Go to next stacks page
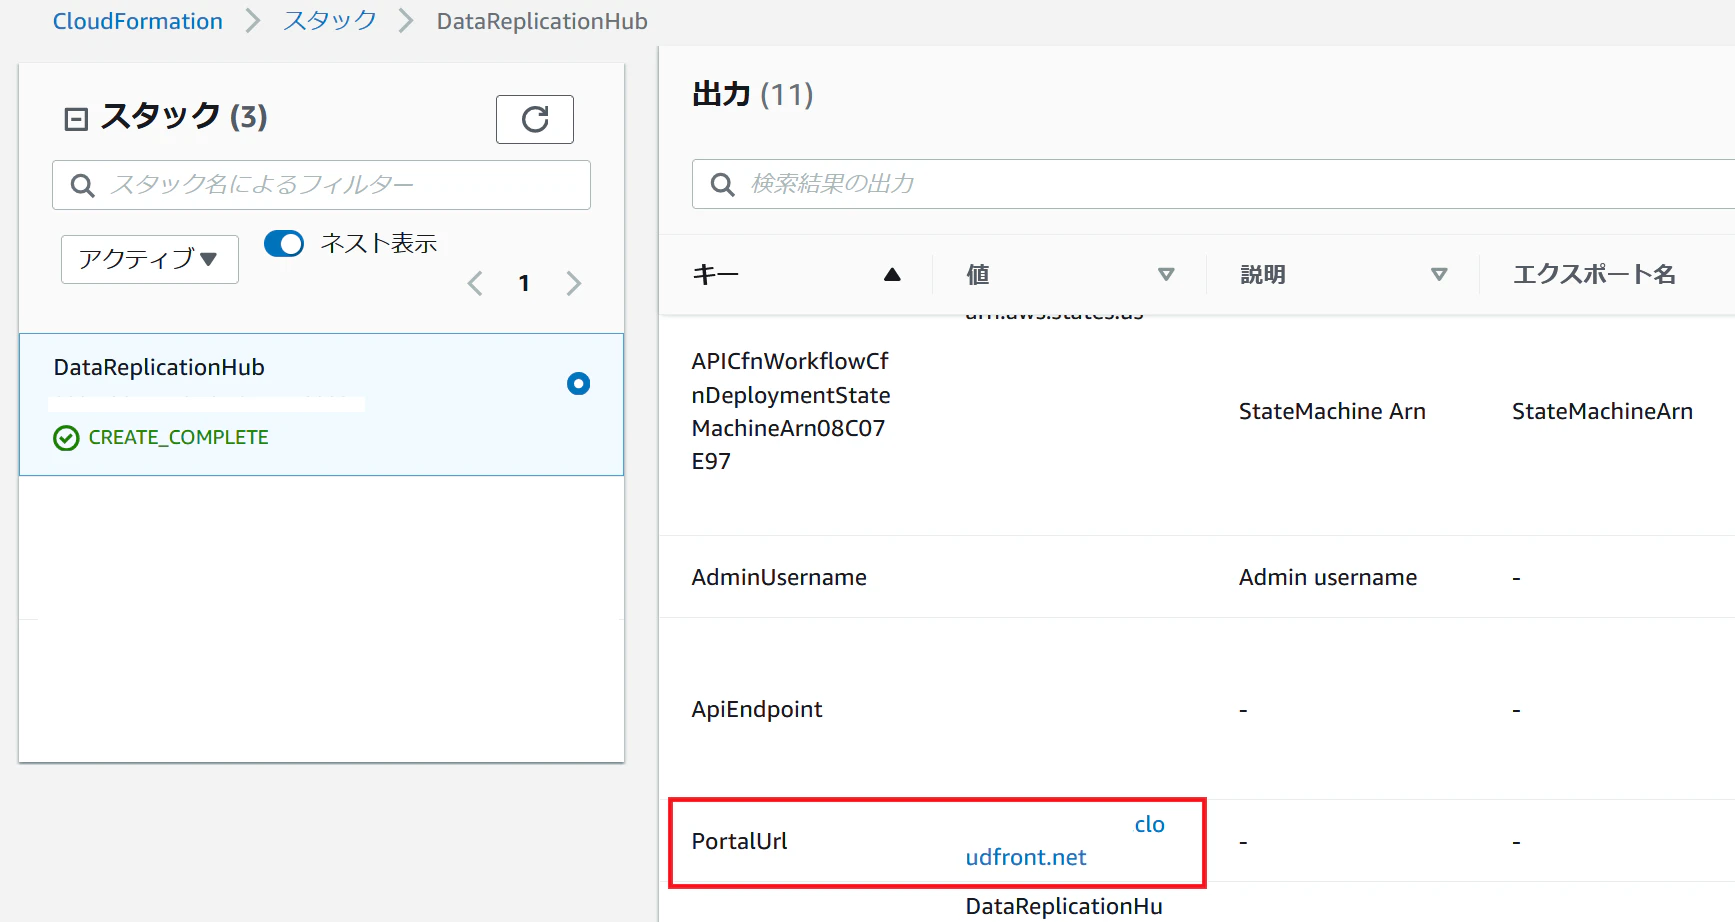This screenshot has height=922, width=1735. (573, 284)
